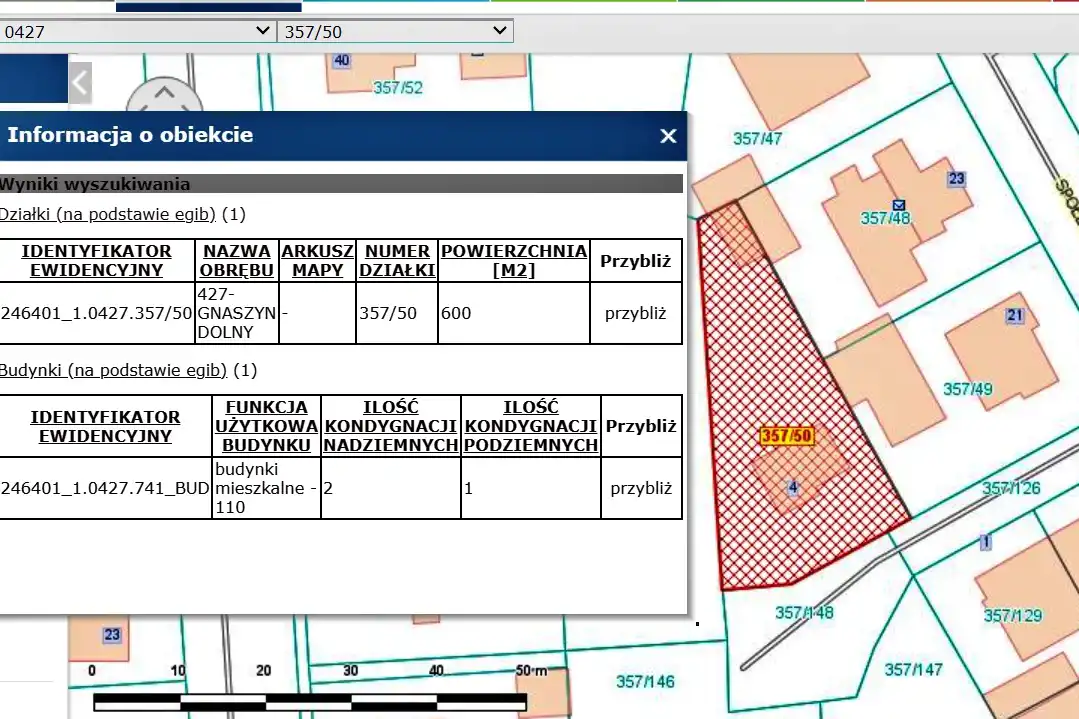Zoom to building 741_BUD using przybliż
Screen dimensions: 1079x719
(x=641, y=488)
